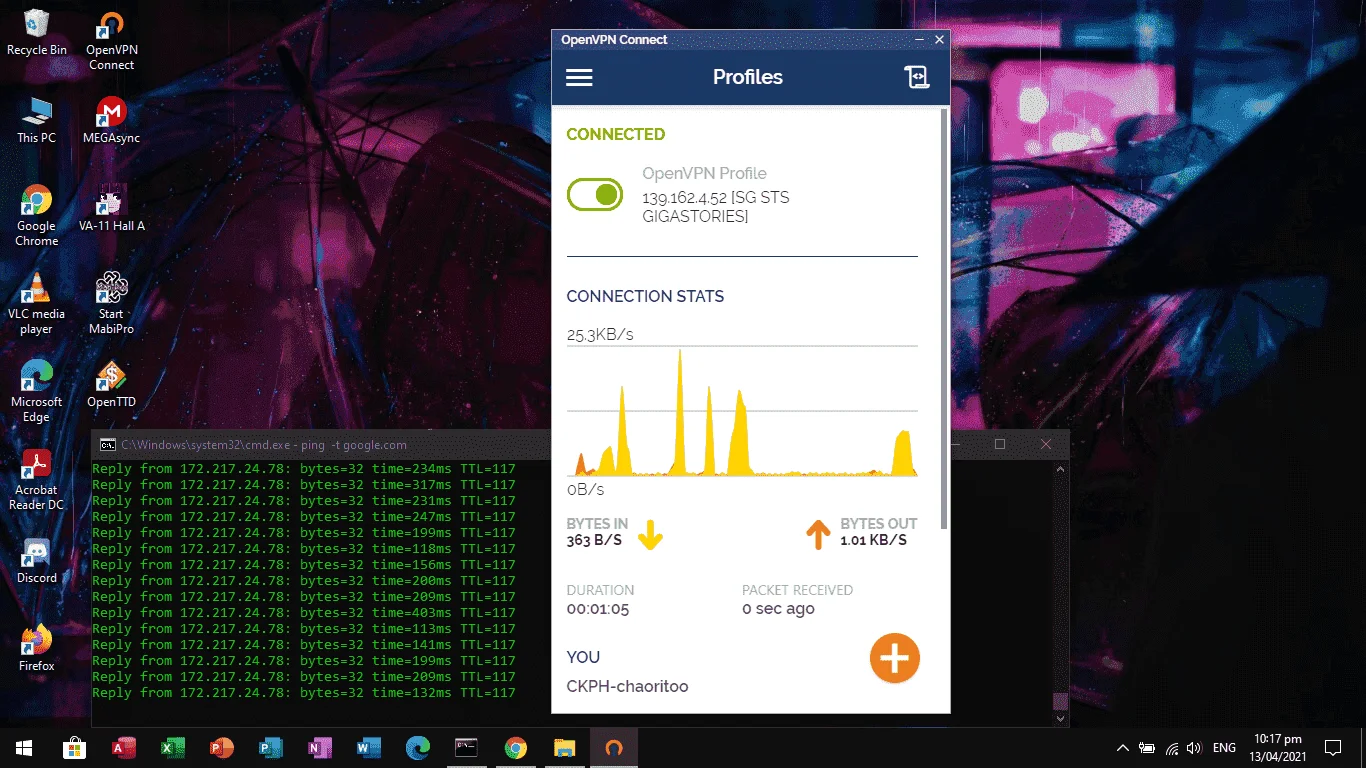The width and height of the screenshot is (1366, 768).
Task: Open Edge from the taskbar
Action: tap(418, 748)
